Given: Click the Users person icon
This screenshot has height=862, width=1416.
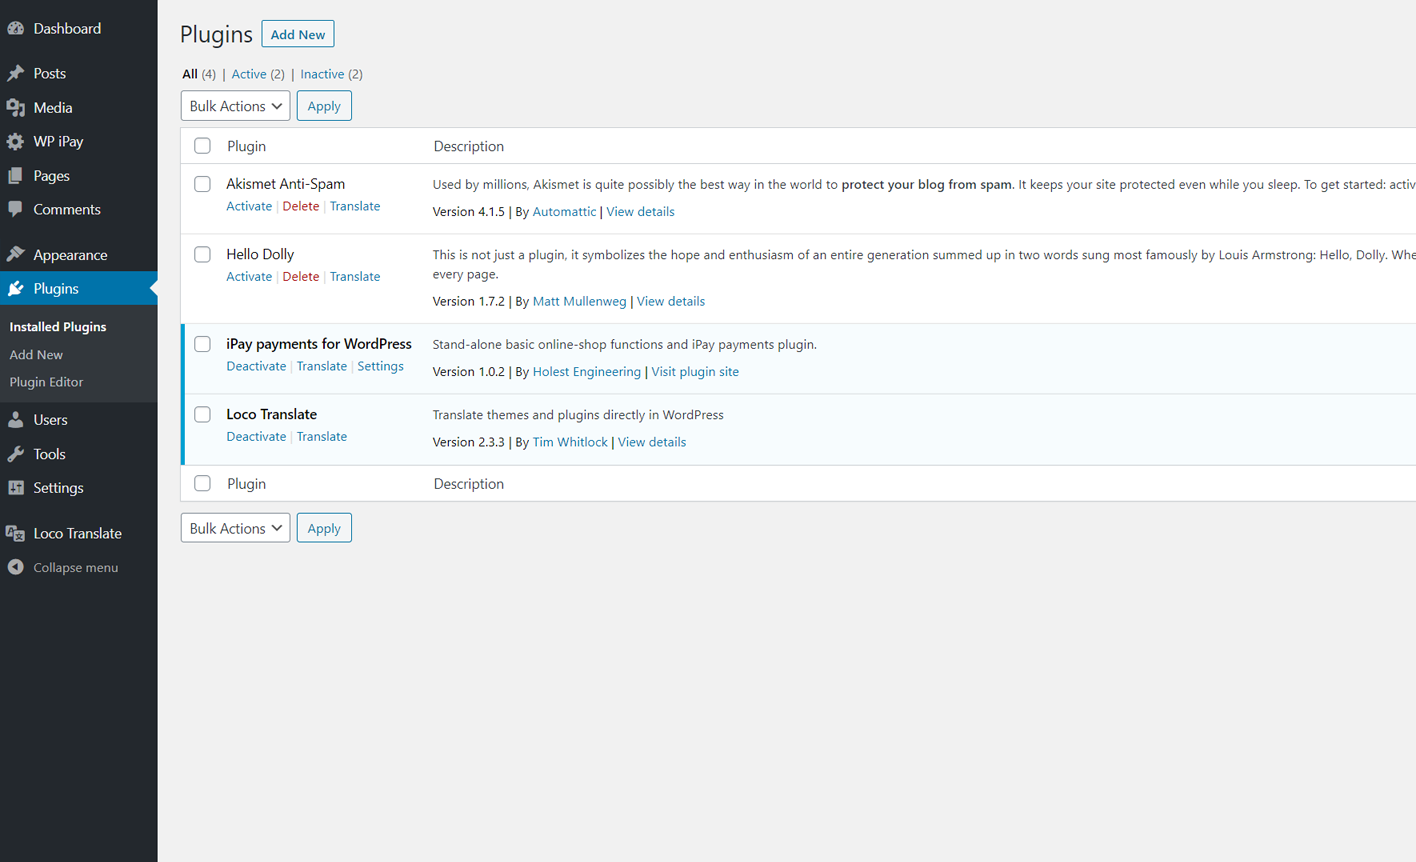Looking at the screenshot, I should click(x=16, y=420).
